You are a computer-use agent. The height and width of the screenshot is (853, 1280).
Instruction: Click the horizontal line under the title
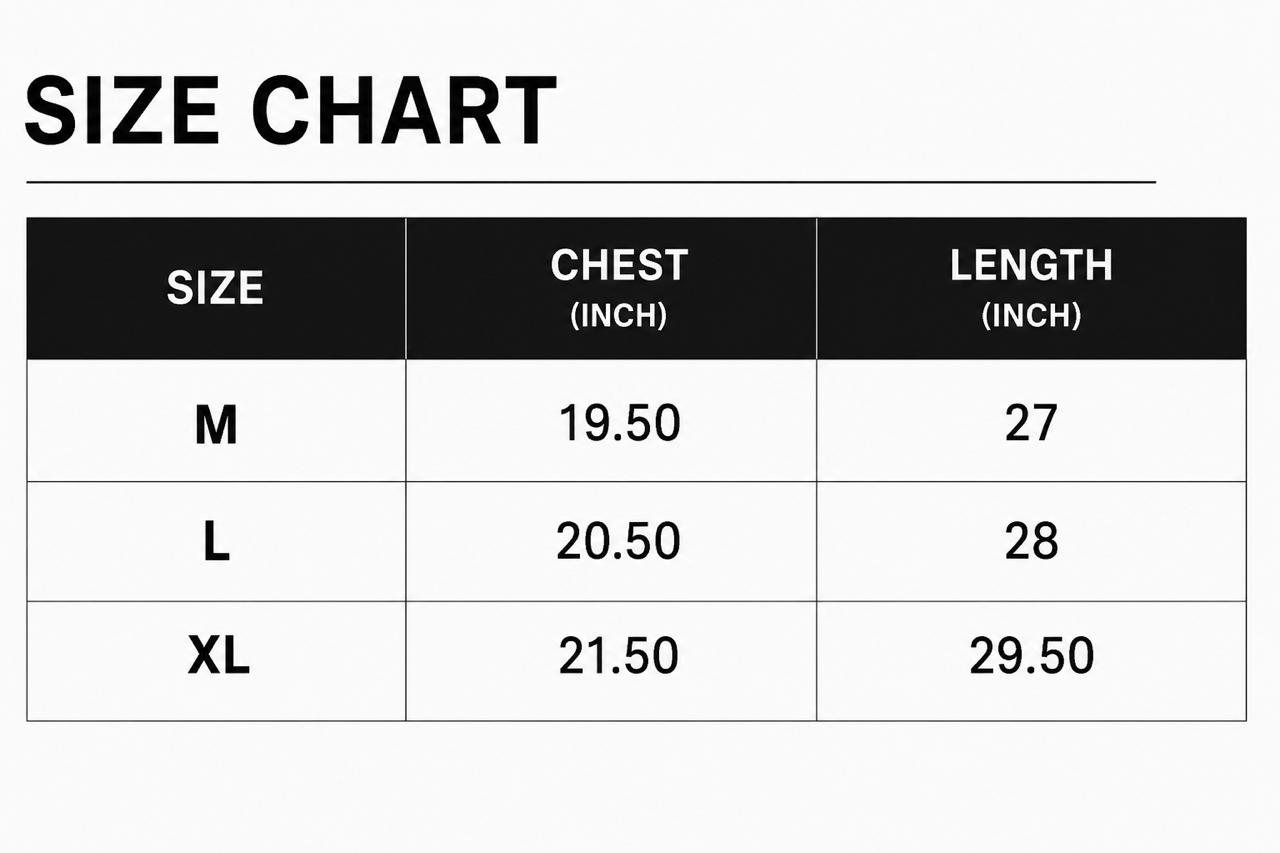591,183
